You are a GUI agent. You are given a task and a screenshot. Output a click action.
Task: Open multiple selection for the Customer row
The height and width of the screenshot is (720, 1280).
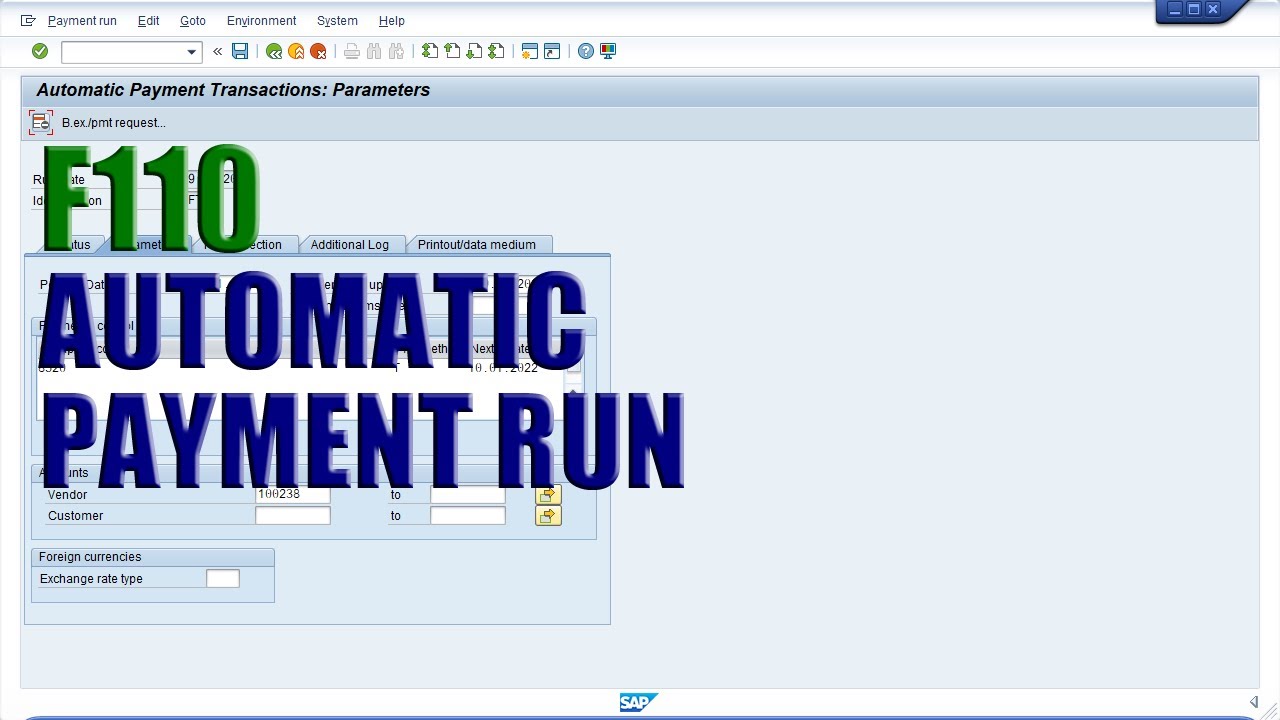point(548,516)
